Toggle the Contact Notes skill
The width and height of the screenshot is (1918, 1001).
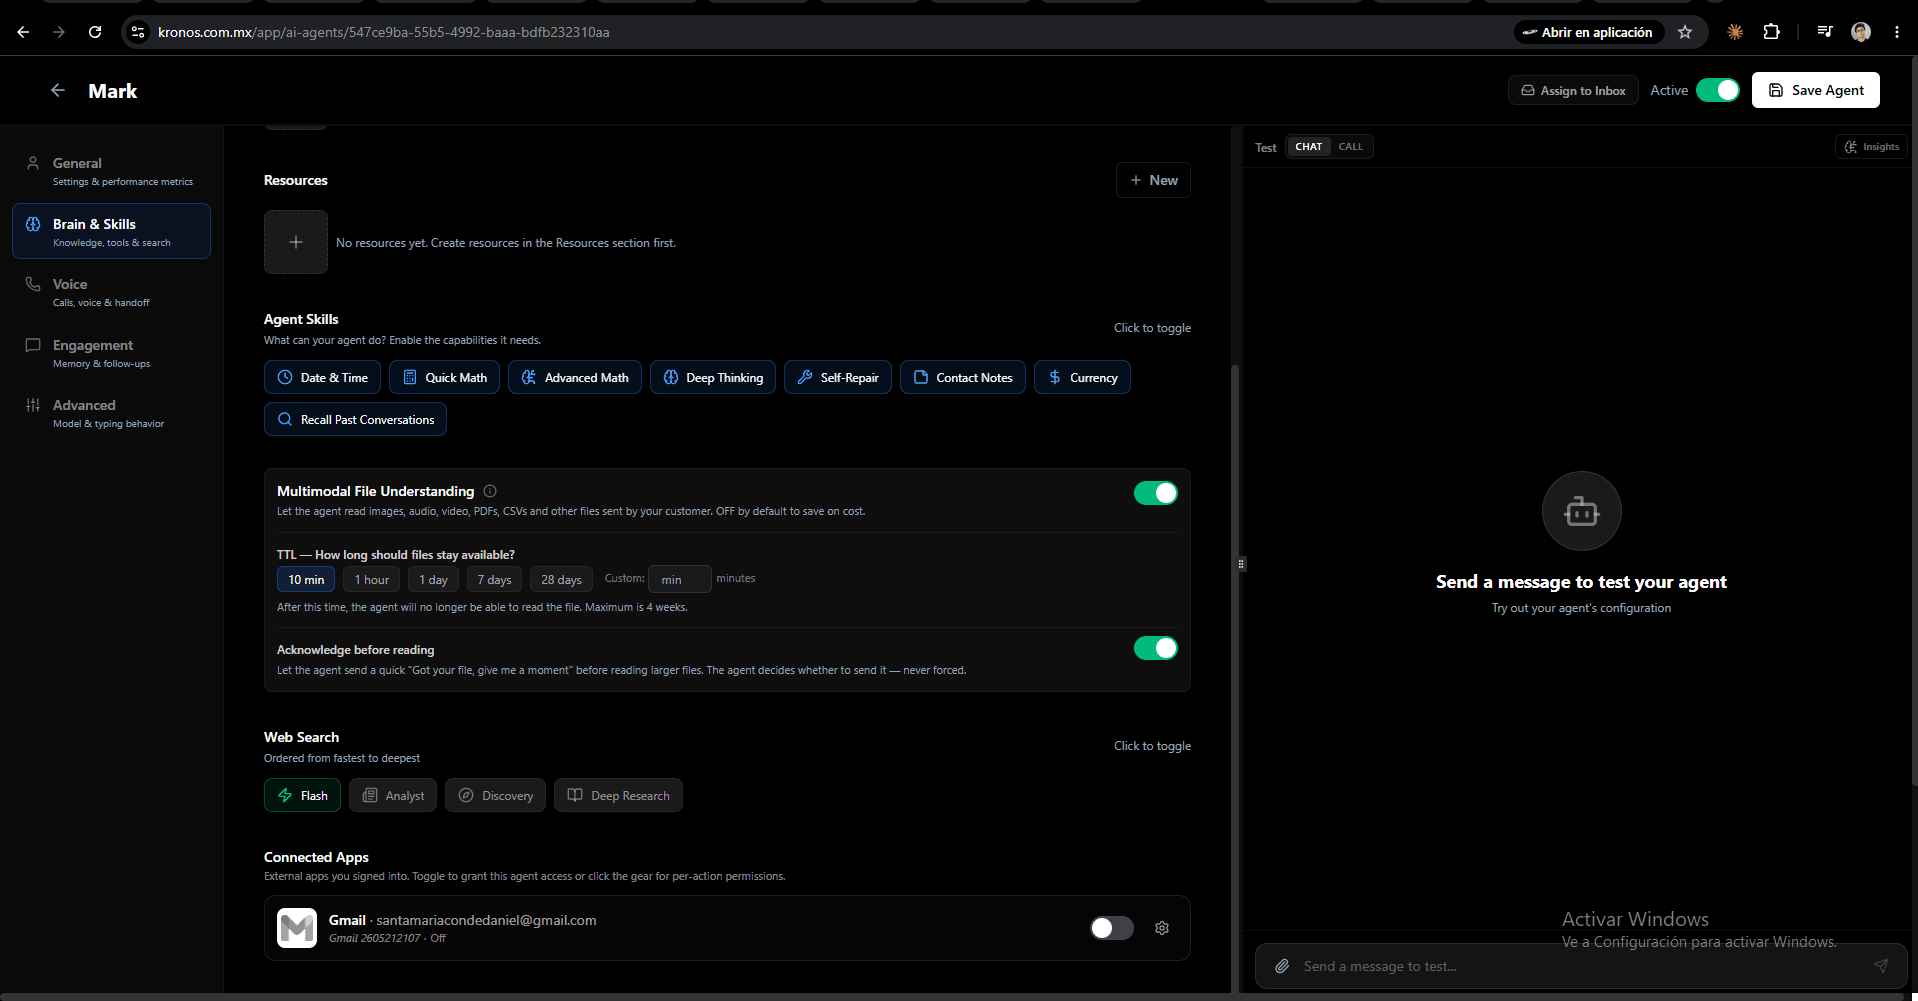[963, 377]
